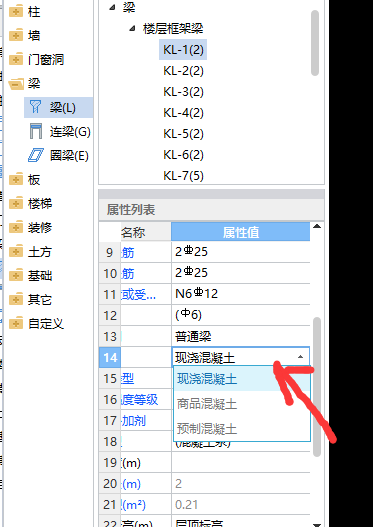
Task: Click row 17 property name 加剂
Action: coord(133,421)
